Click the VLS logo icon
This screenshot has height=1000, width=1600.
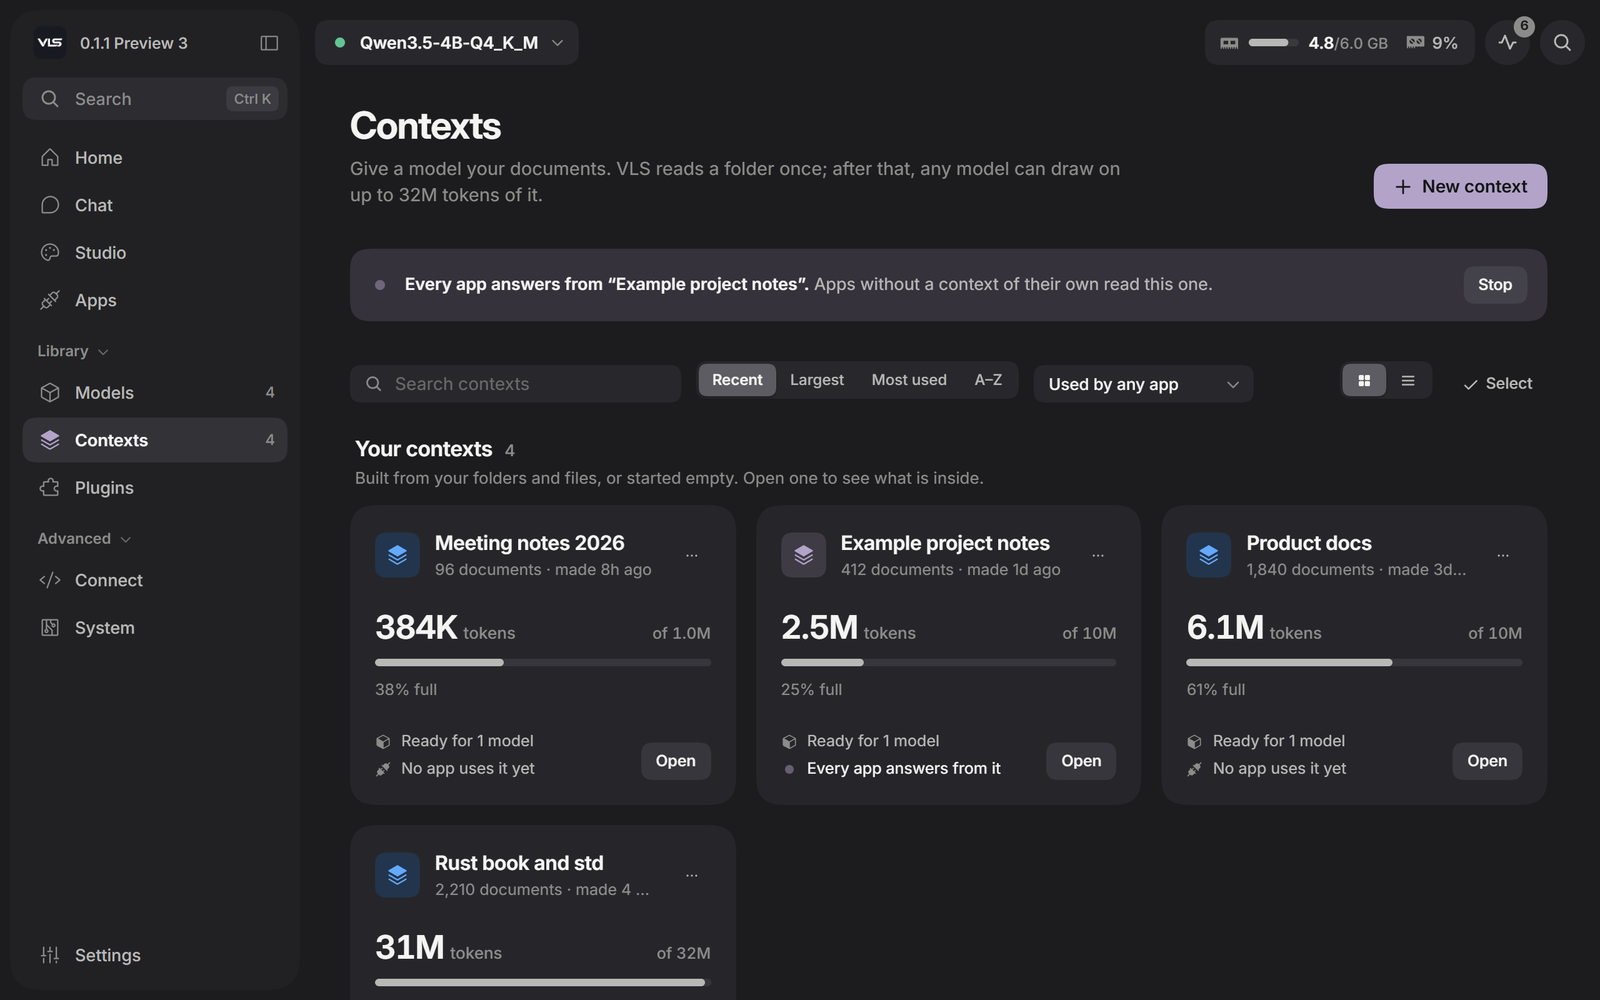pos(50,43)
